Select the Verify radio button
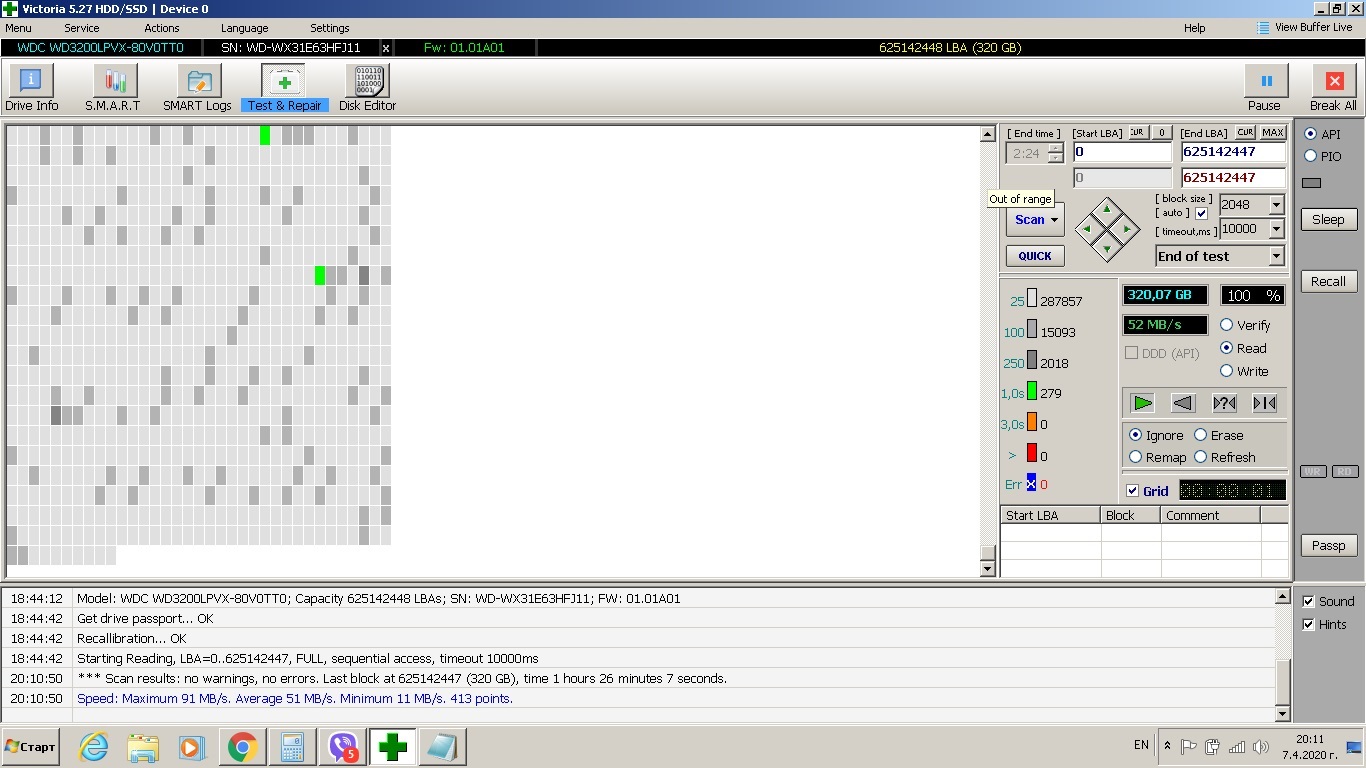 1227,325
